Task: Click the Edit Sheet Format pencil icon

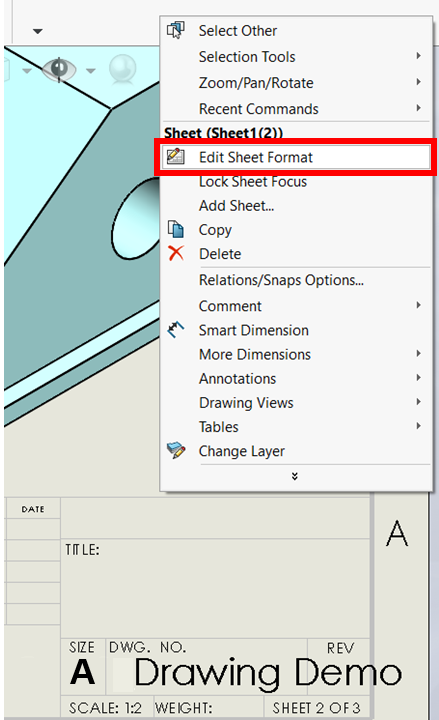Action: pos(175,157)
